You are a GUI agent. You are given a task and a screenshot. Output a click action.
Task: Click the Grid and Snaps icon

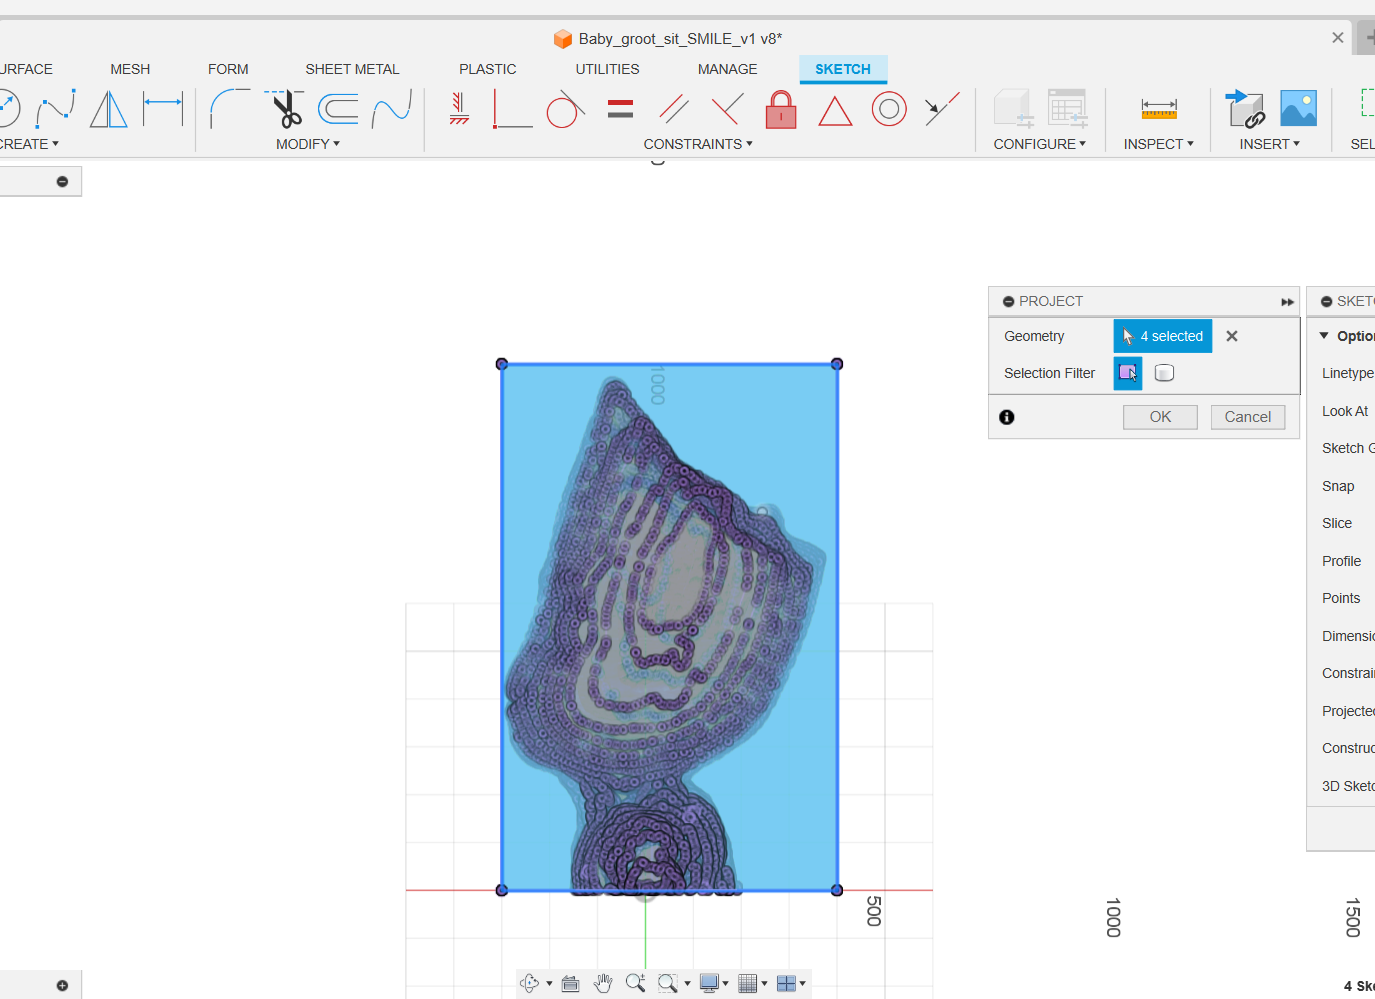pyautogui.click(x=748, y=983)
